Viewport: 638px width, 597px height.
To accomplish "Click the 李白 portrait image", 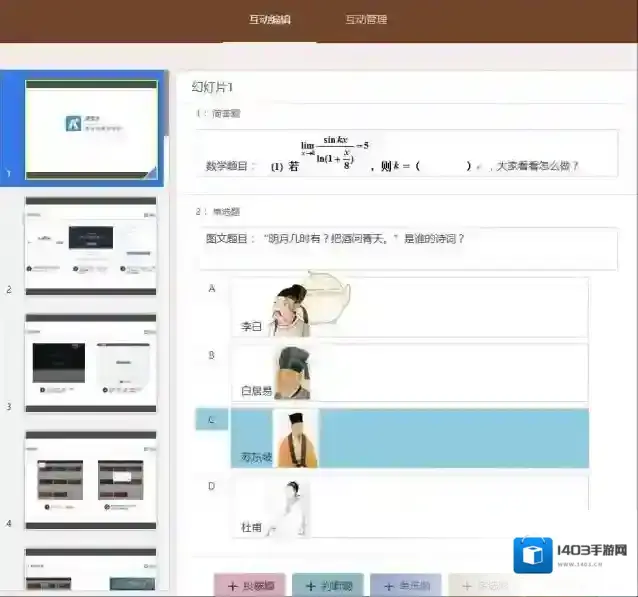I will pyautogui.click(x=307, y=305).
